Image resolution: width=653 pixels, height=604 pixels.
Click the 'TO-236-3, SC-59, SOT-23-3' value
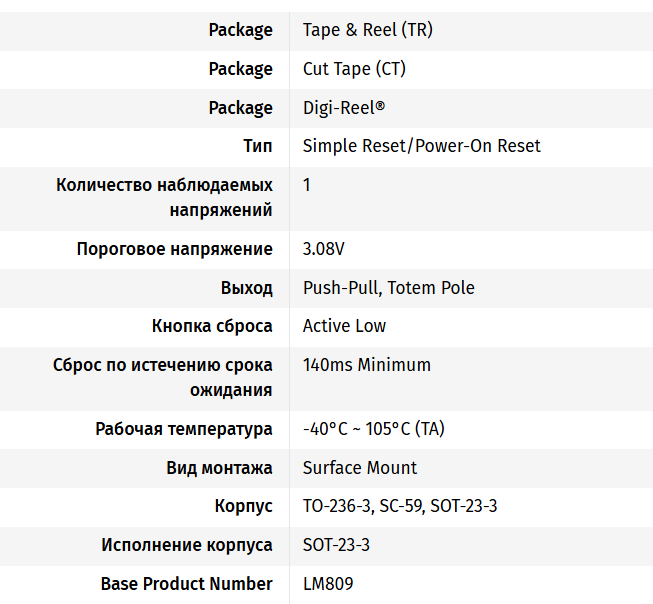point(399,506)
